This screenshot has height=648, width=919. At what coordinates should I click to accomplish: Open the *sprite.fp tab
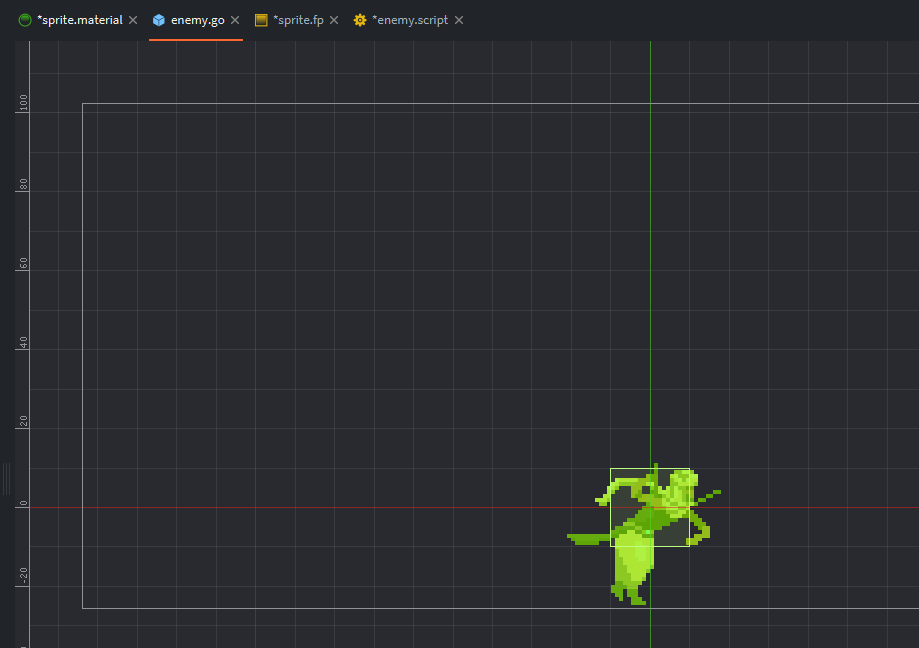point(298,20)
